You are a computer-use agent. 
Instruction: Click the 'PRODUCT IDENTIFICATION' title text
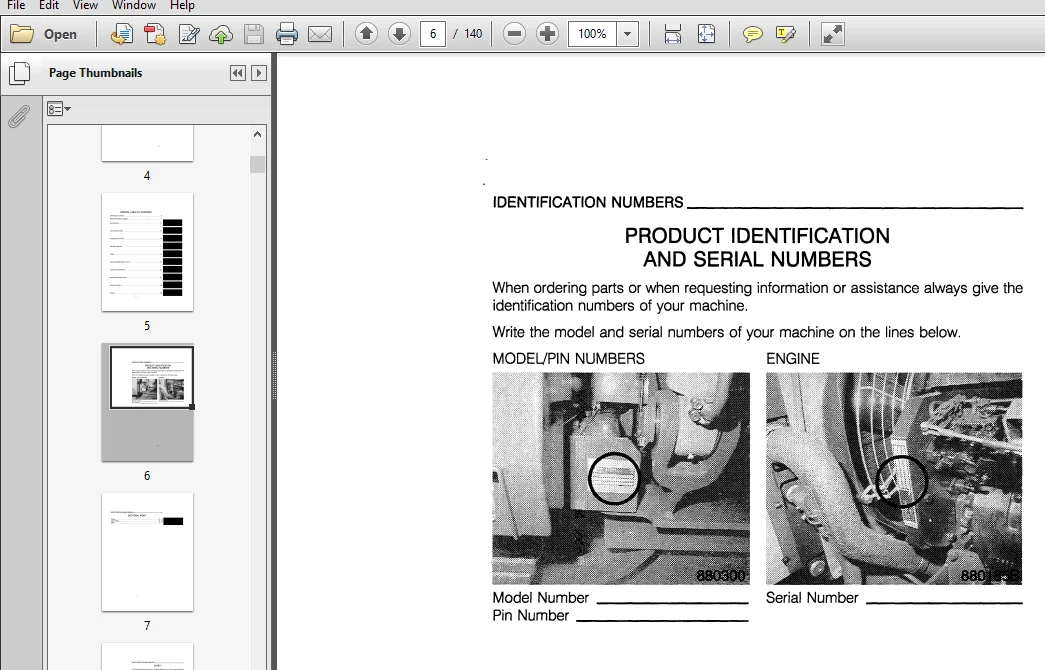(757, 236)
